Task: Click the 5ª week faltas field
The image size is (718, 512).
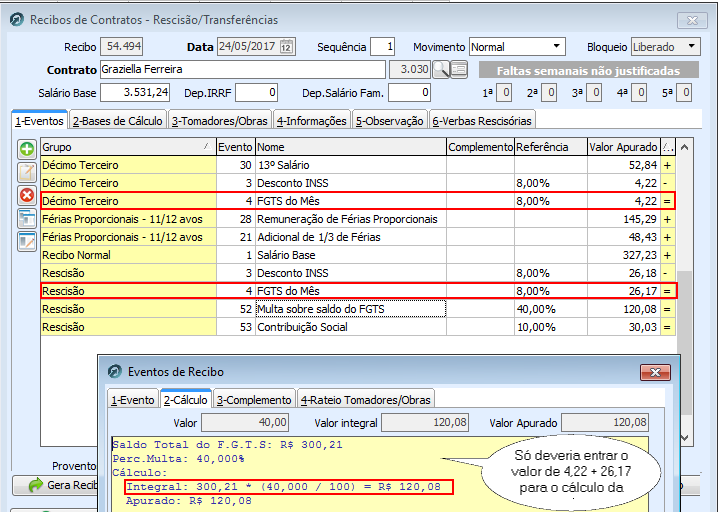Action: 684,93
